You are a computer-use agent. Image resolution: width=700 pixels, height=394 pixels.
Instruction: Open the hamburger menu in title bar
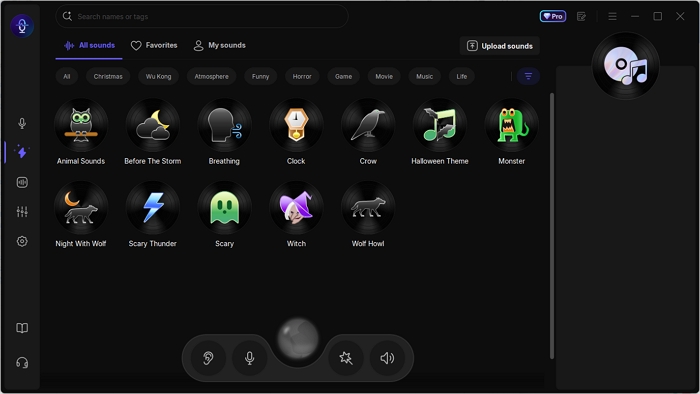(x=612, y=17)
